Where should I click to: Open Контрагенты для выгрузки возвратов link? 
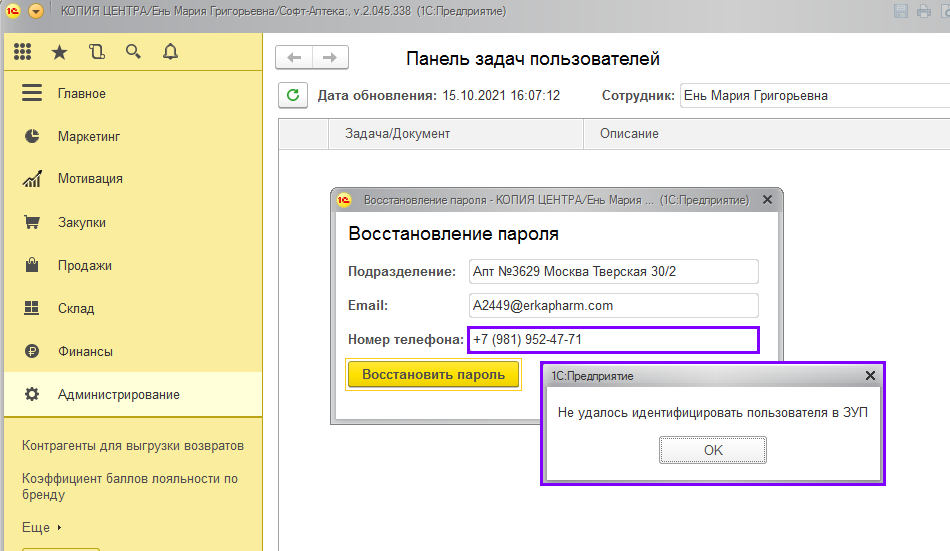(x=132, y=445)
